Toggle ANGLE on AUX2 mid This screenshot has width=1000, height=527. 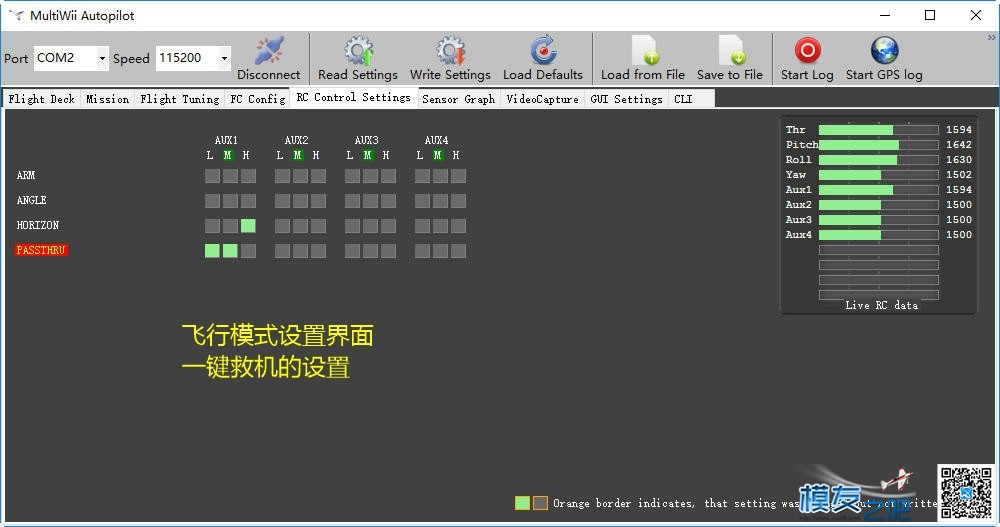point(300,201)
